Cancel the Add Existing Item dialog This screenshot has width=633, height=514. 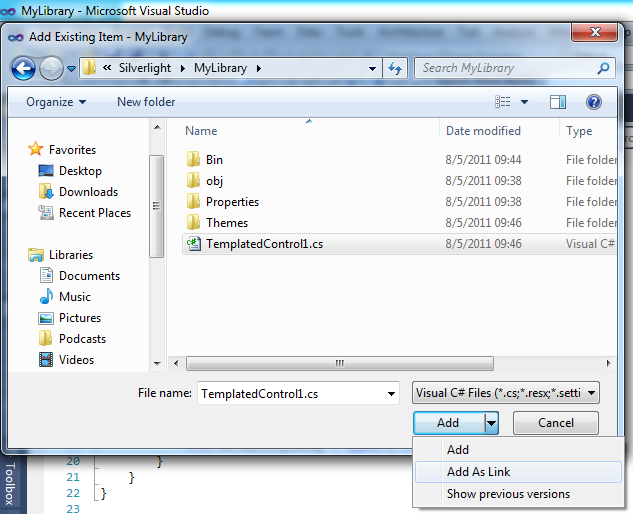tap(556, 423)
